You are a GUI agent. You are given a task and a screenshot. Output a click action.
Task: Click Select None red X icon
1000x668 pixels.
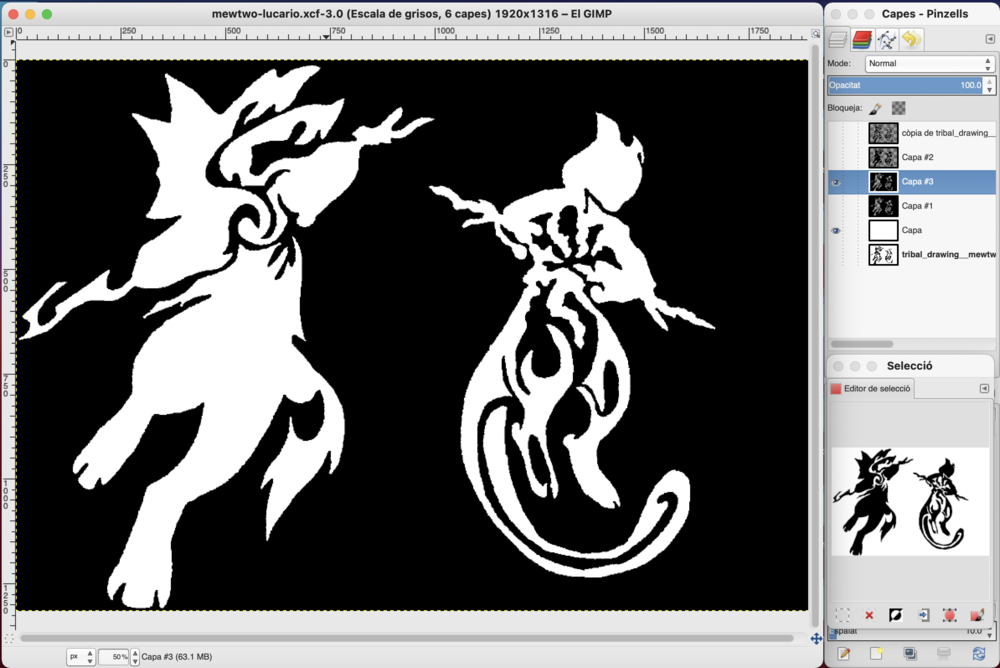tap(869, 615)
